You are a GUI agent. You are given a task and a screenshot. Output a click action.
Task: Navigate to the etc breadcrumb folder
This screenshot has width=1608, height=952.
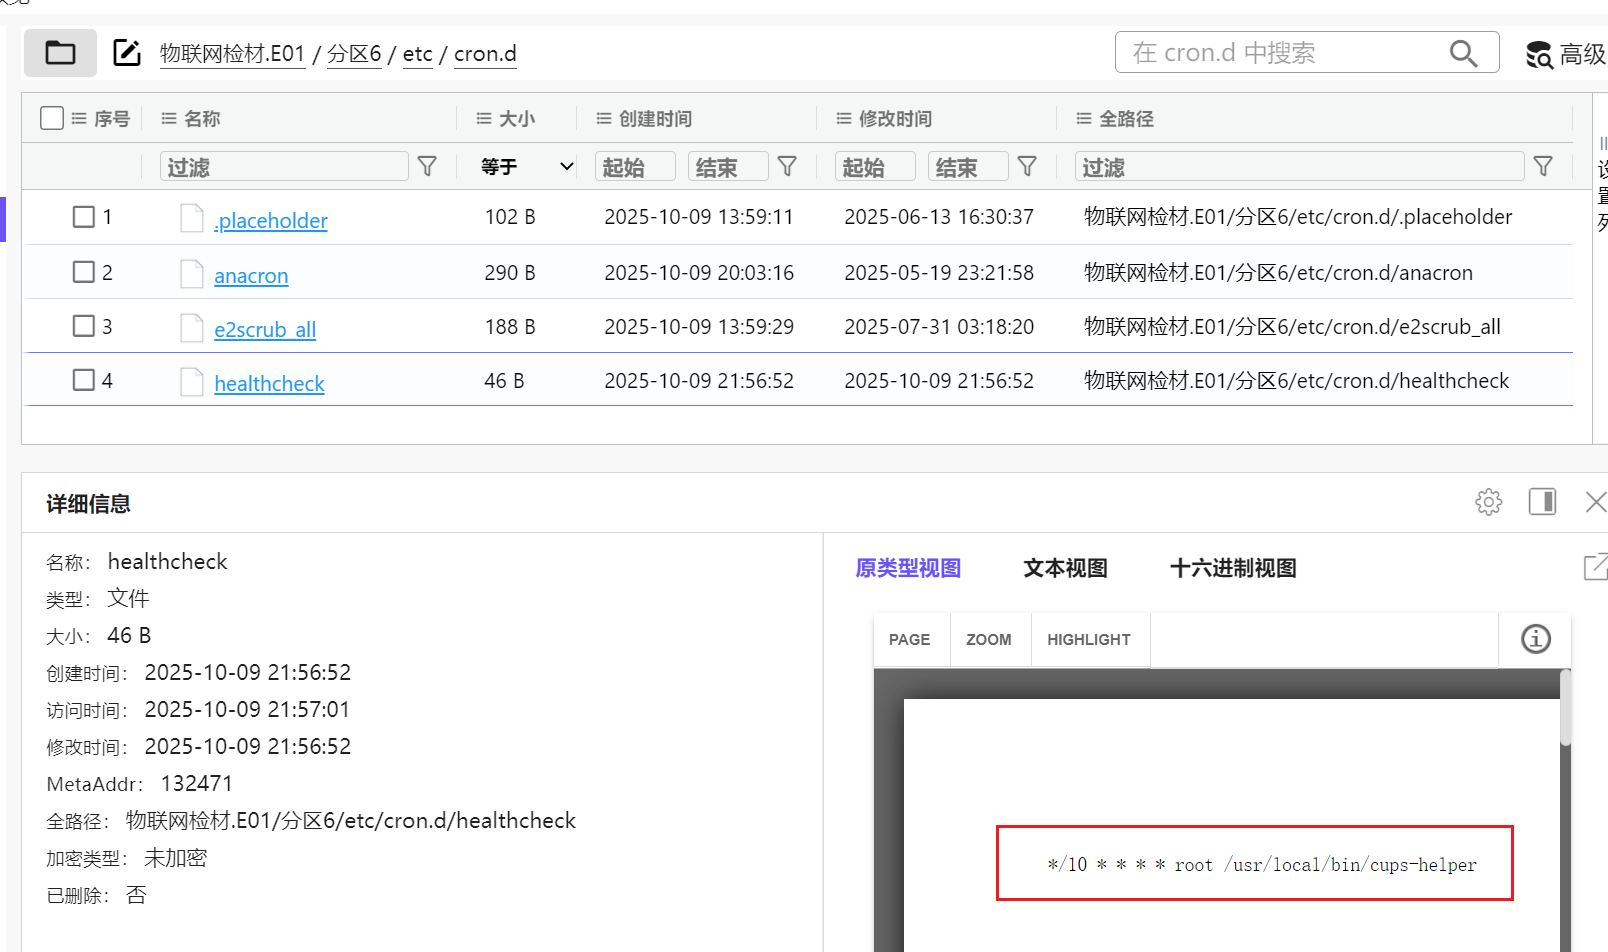coord(417,54)
